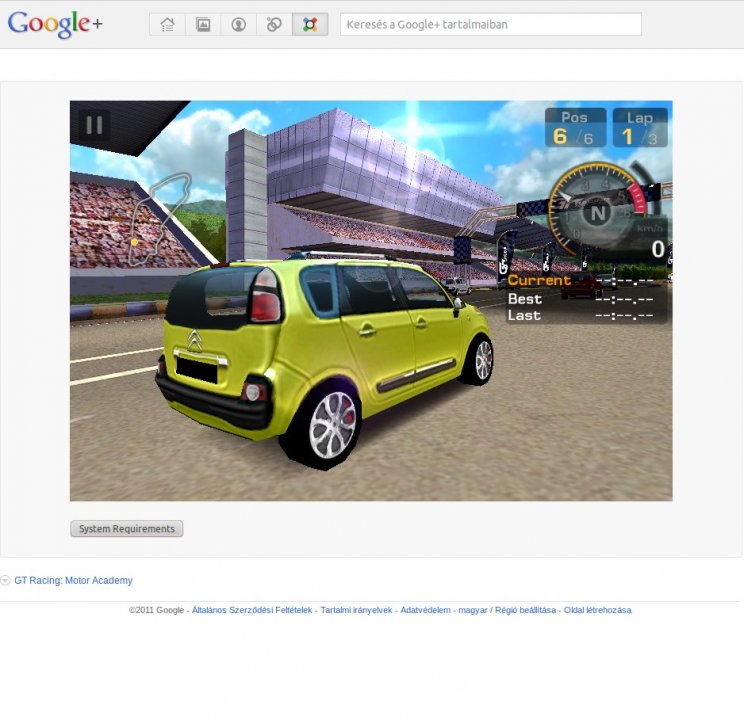The height and width of the screenshot is (724, 744).
Task: Open the Profile icon in toolbar
Action: (239, 24)
